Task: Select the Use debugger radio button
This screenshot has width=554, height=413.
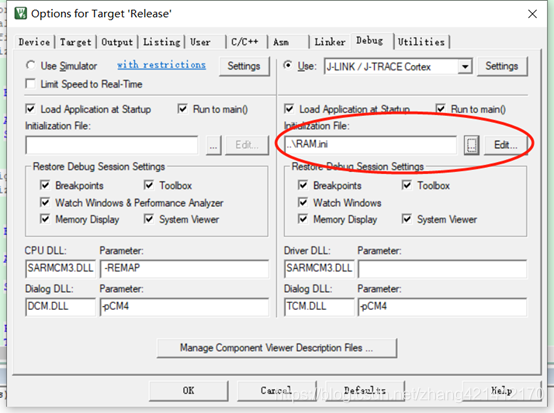Action: tap(288, 65)
